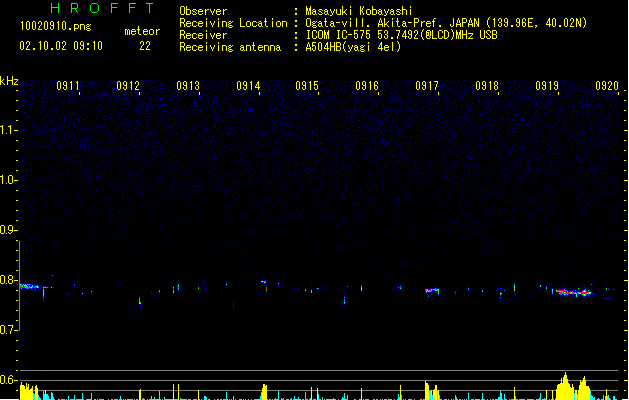The height and width of the screenshot is (400, 629).
Task: Click the 1.0 kHz axis label
Action: [x=8, y=180]
